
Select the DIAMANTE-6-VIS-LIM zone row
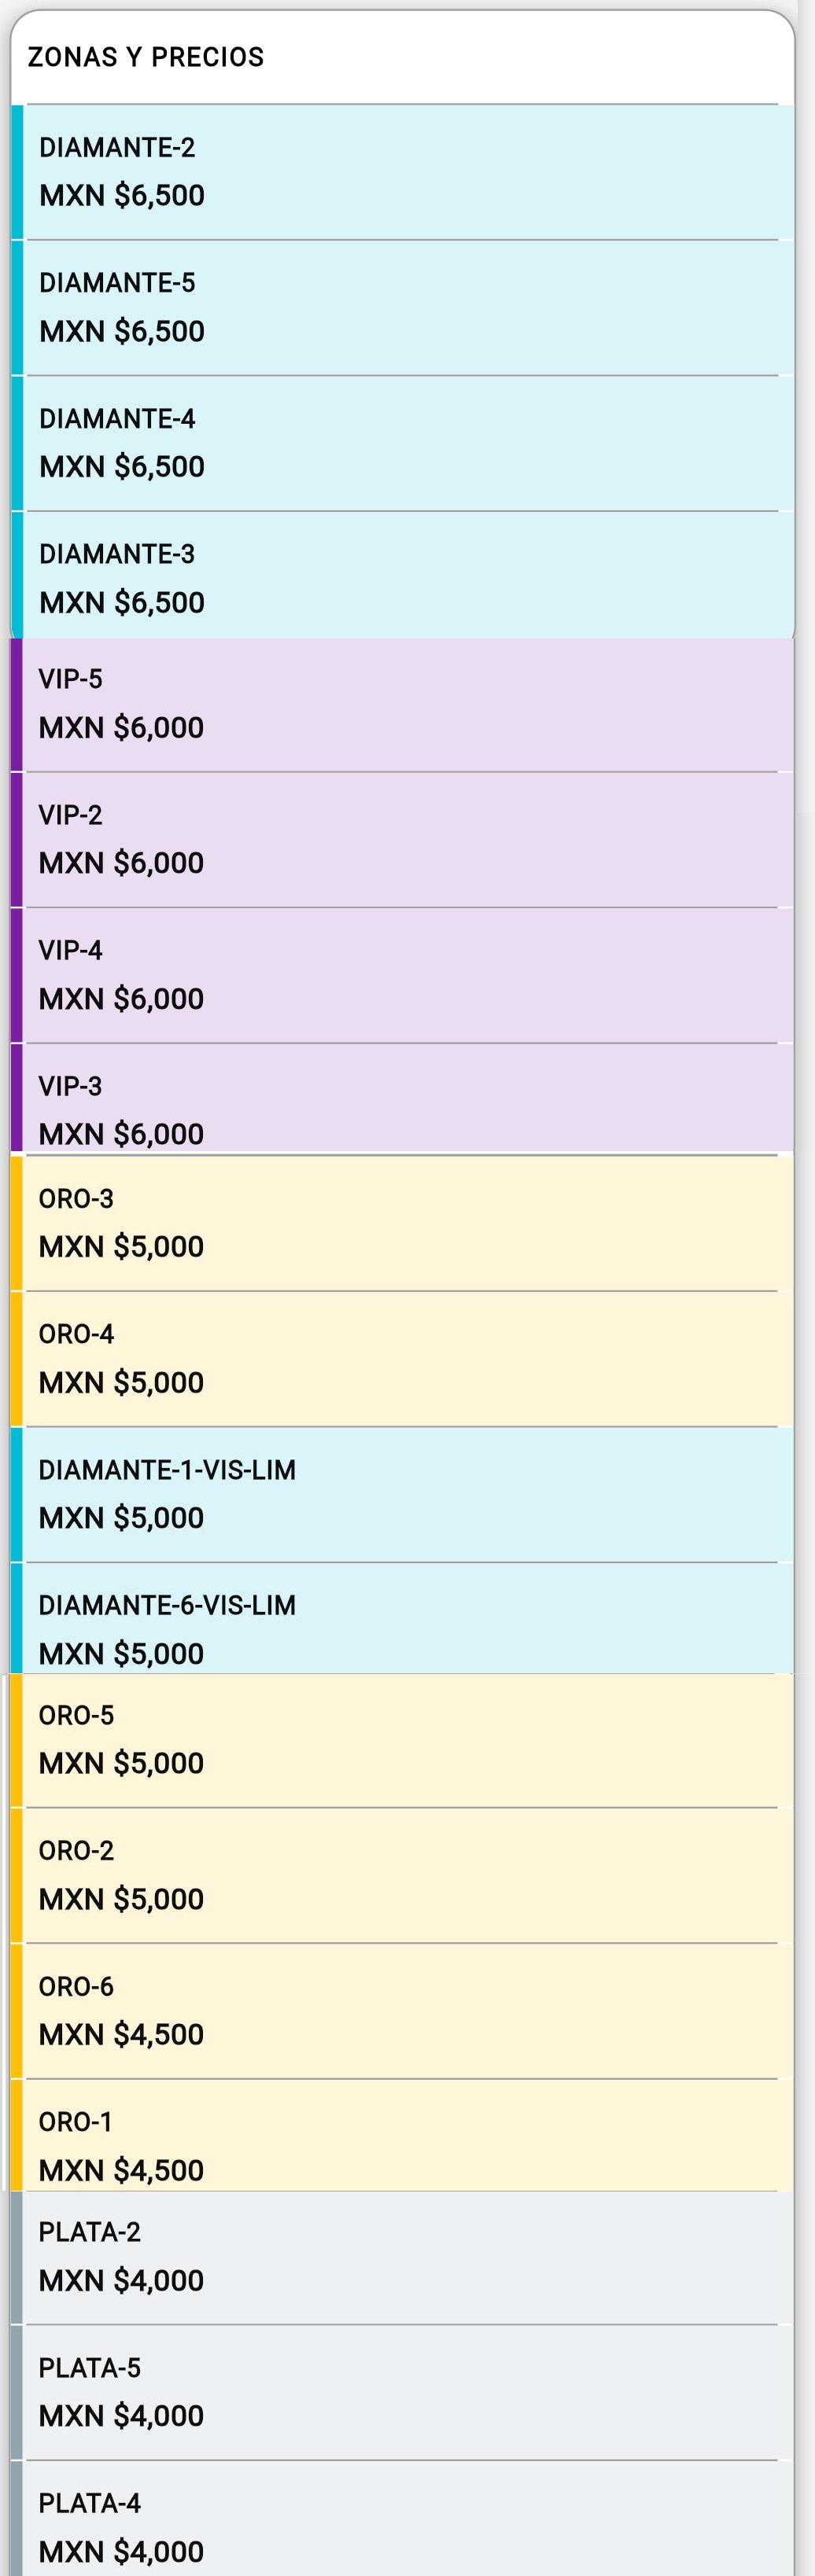tap(402, 1618)
